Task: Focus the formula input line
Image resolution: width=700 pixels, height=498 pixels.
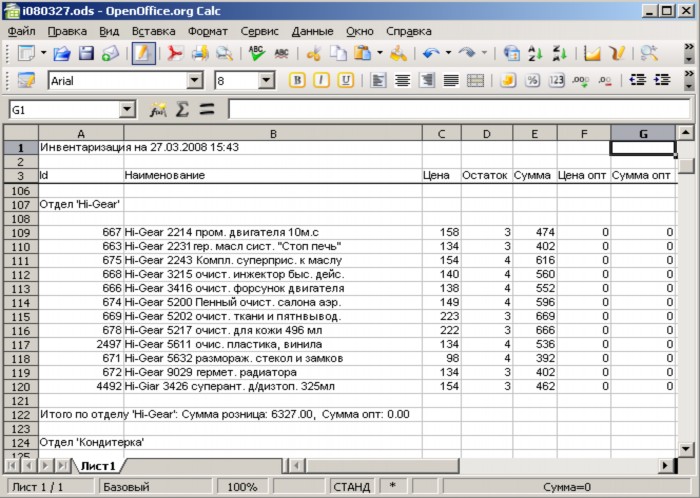Action: (459, 110)
